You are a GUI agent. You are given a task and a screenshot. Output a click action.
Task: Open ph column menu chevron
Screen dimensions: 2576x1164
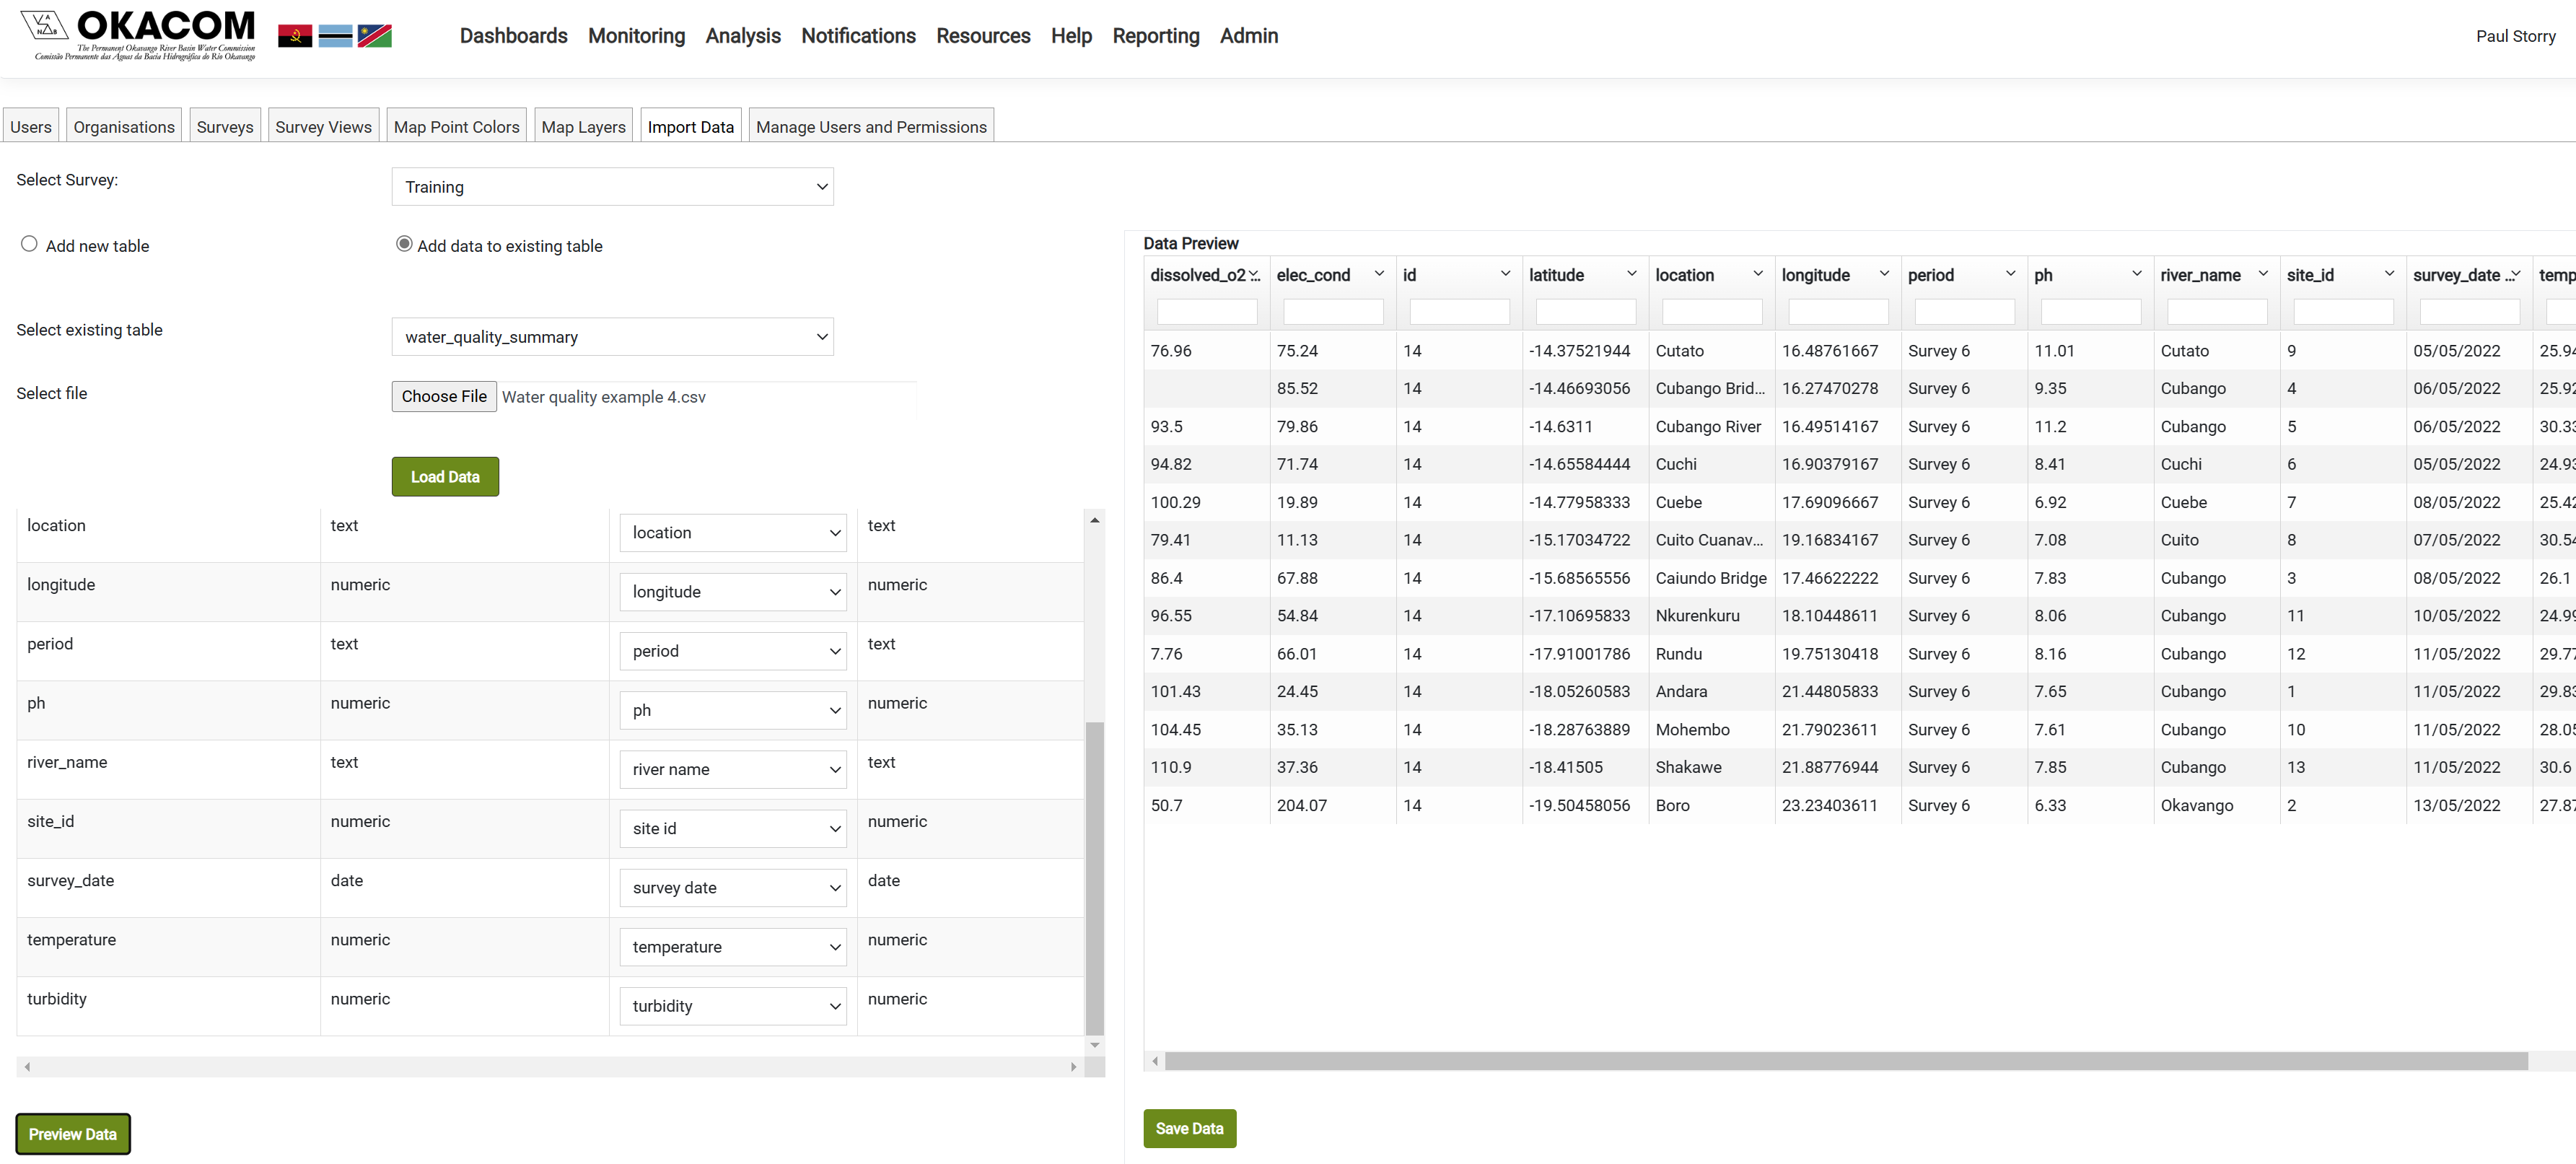coord(2137,274)
